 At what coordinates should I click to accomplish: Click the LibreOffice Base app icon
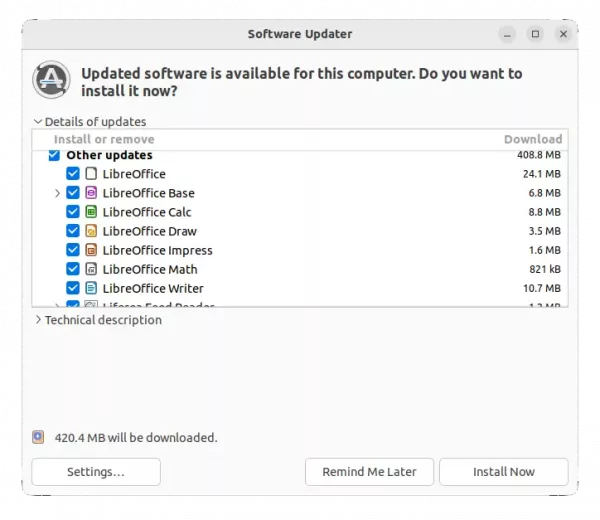[x=91, y=193]
